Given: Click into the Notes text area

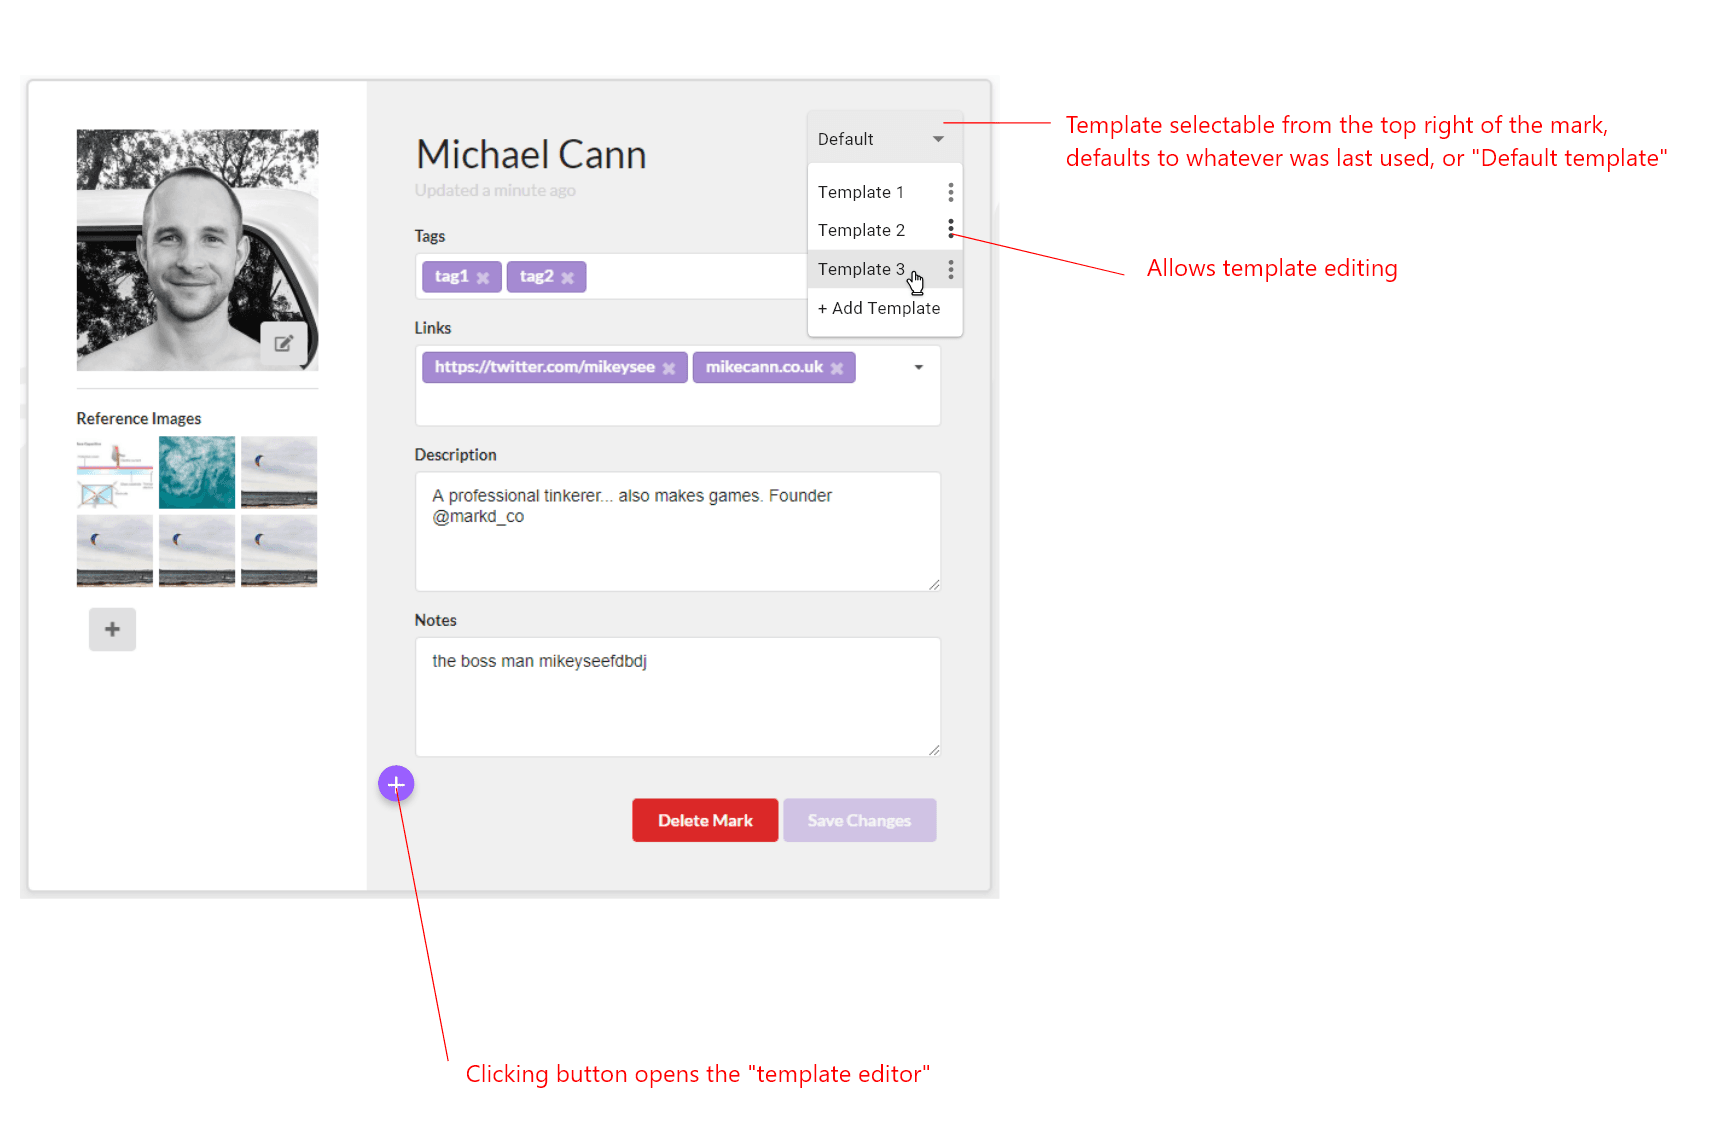Looking at the screenshot, I should coord(677,705).
